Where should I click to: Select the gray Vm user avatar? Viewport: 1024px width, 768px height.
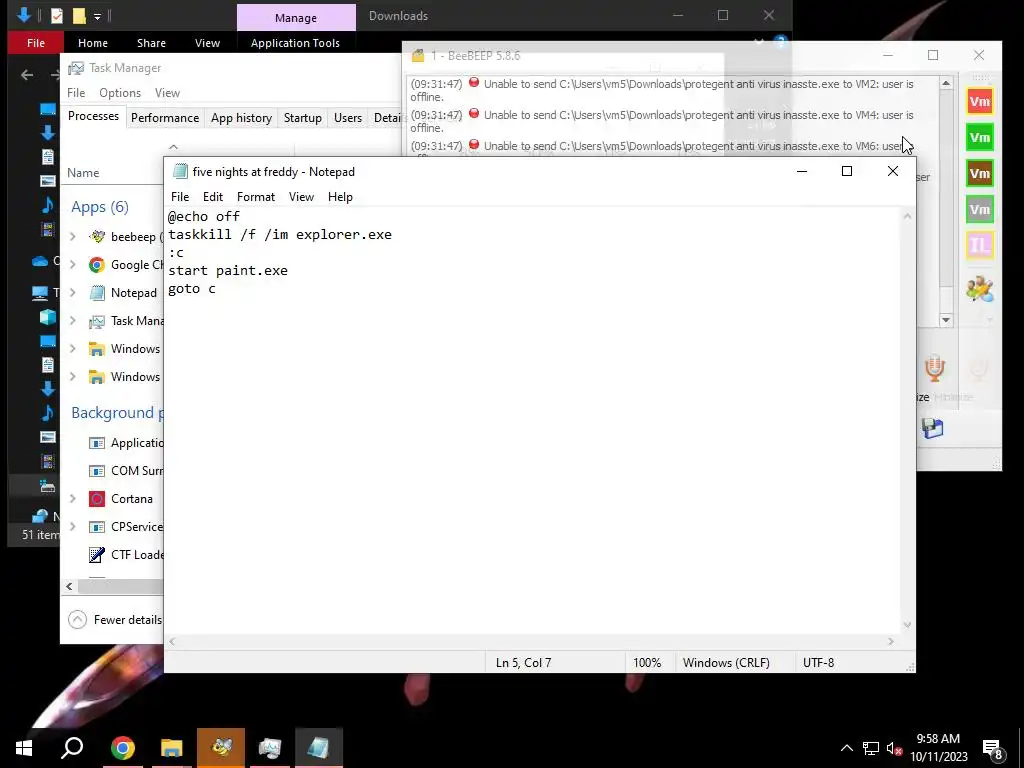[980, 209]
